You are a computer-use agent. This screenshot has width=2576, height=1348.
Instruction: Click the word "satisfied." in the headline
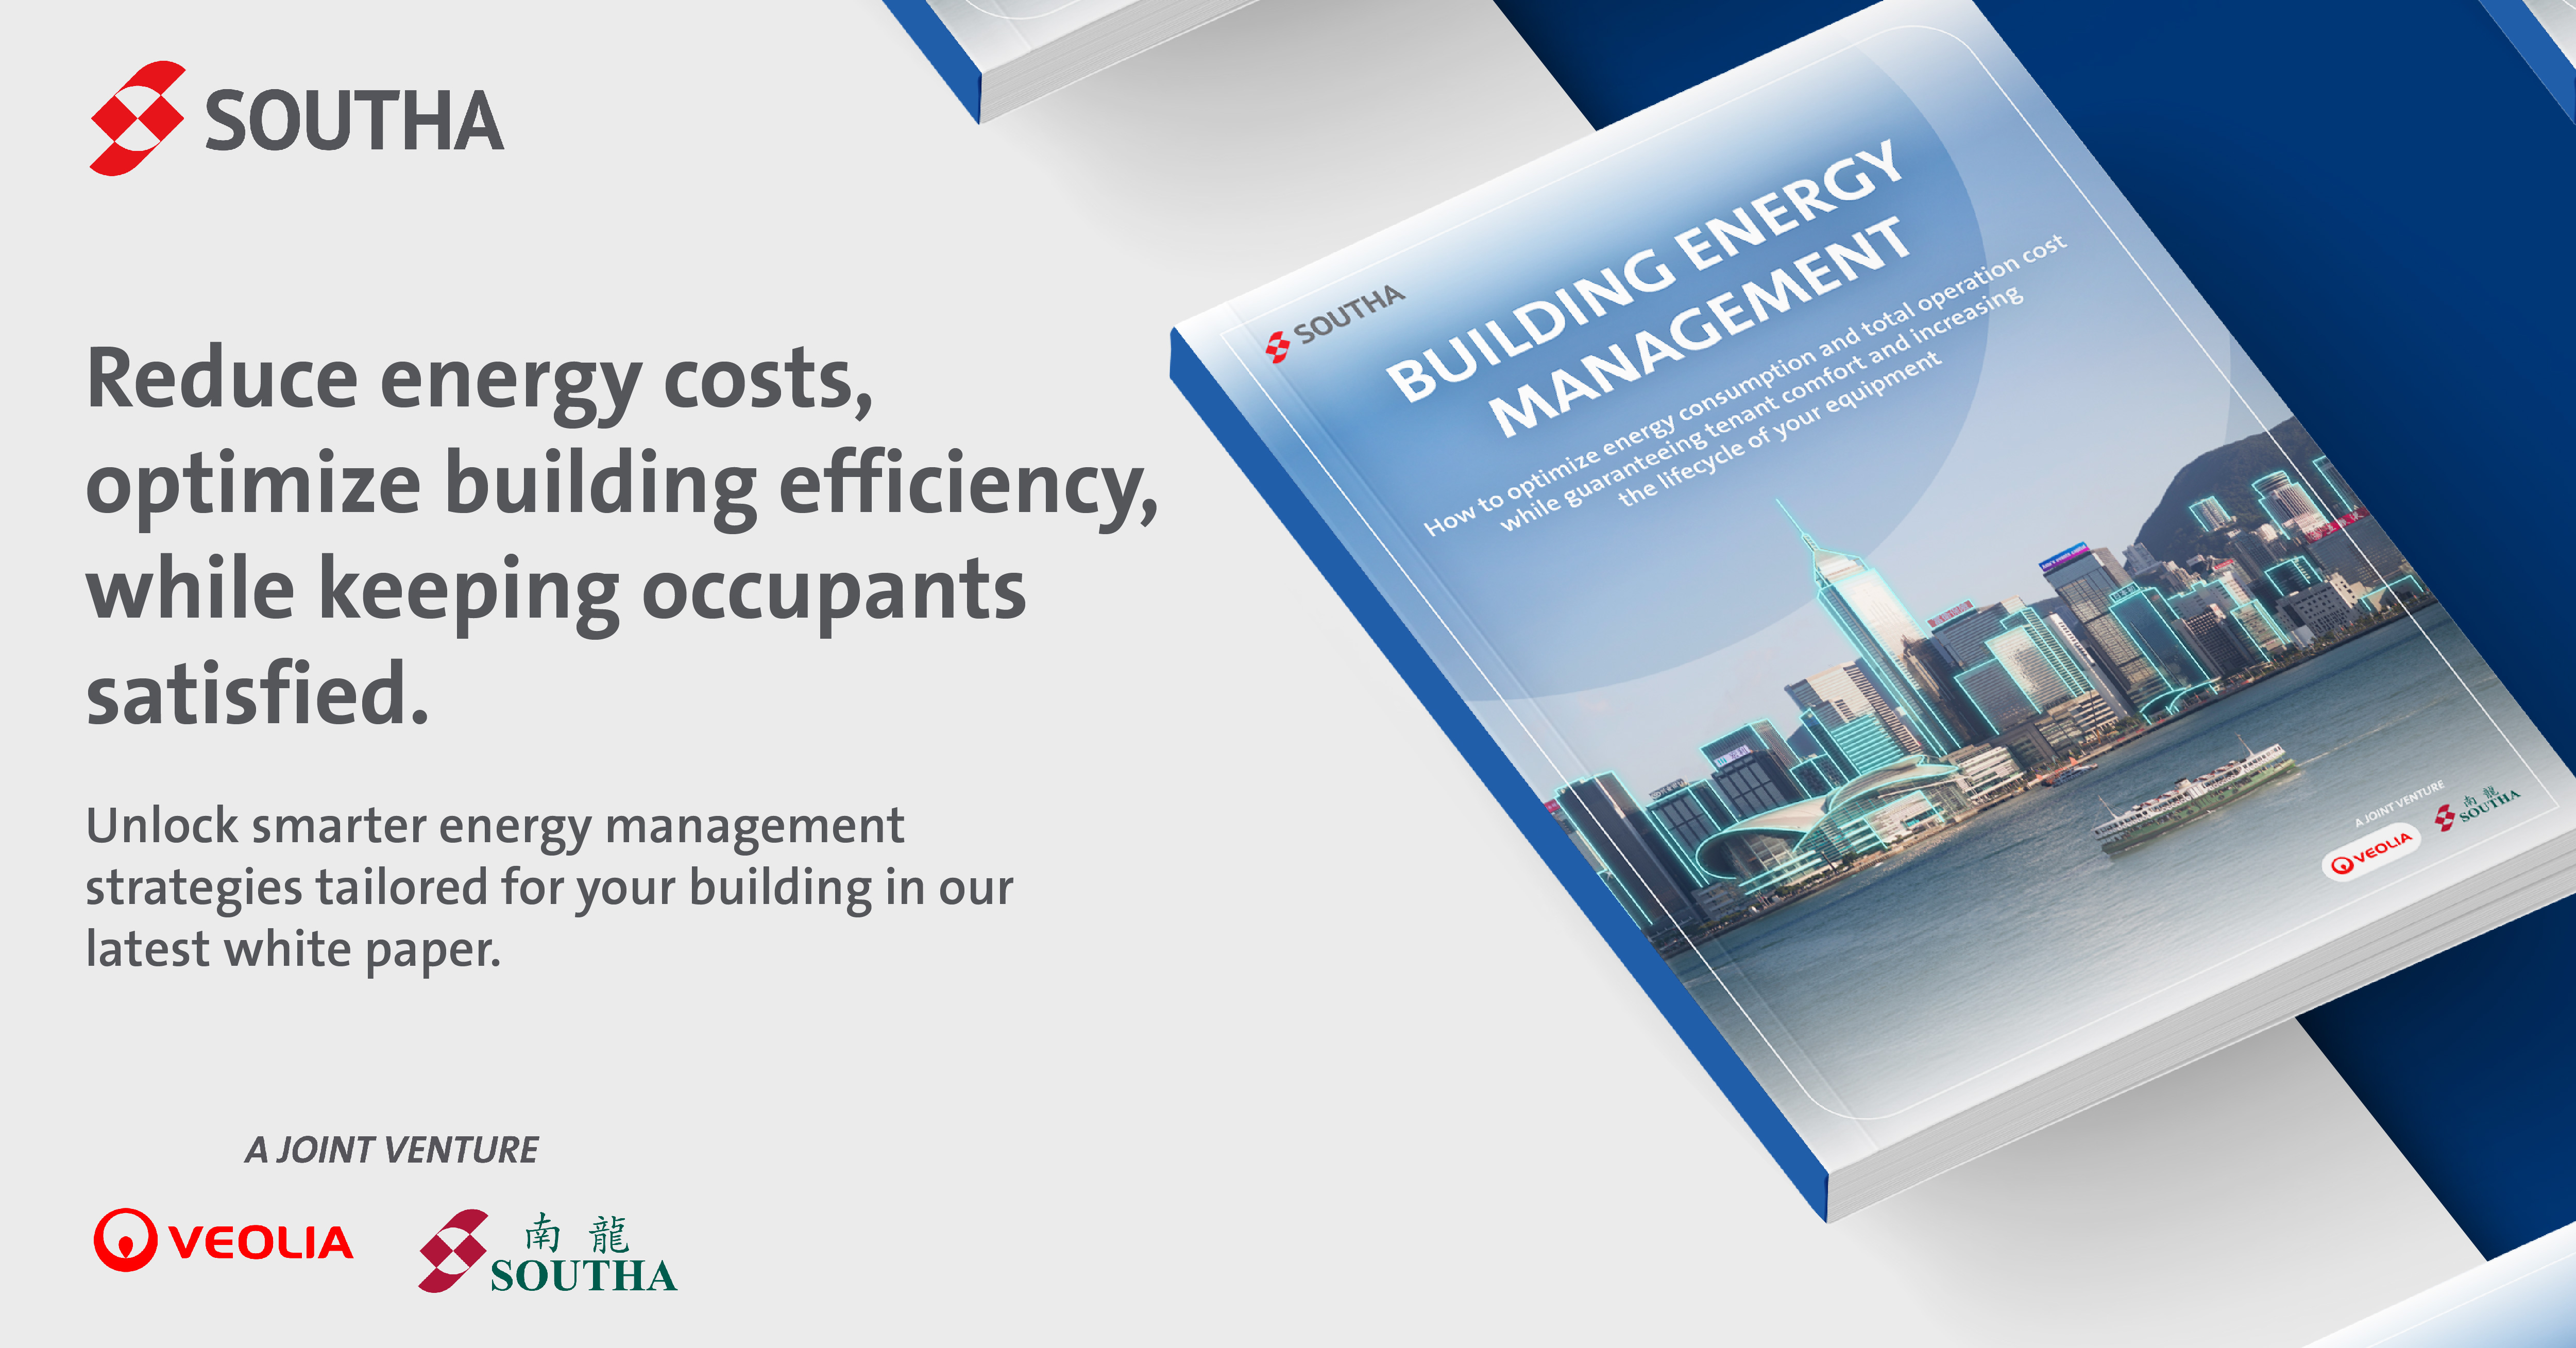(258, 694)
